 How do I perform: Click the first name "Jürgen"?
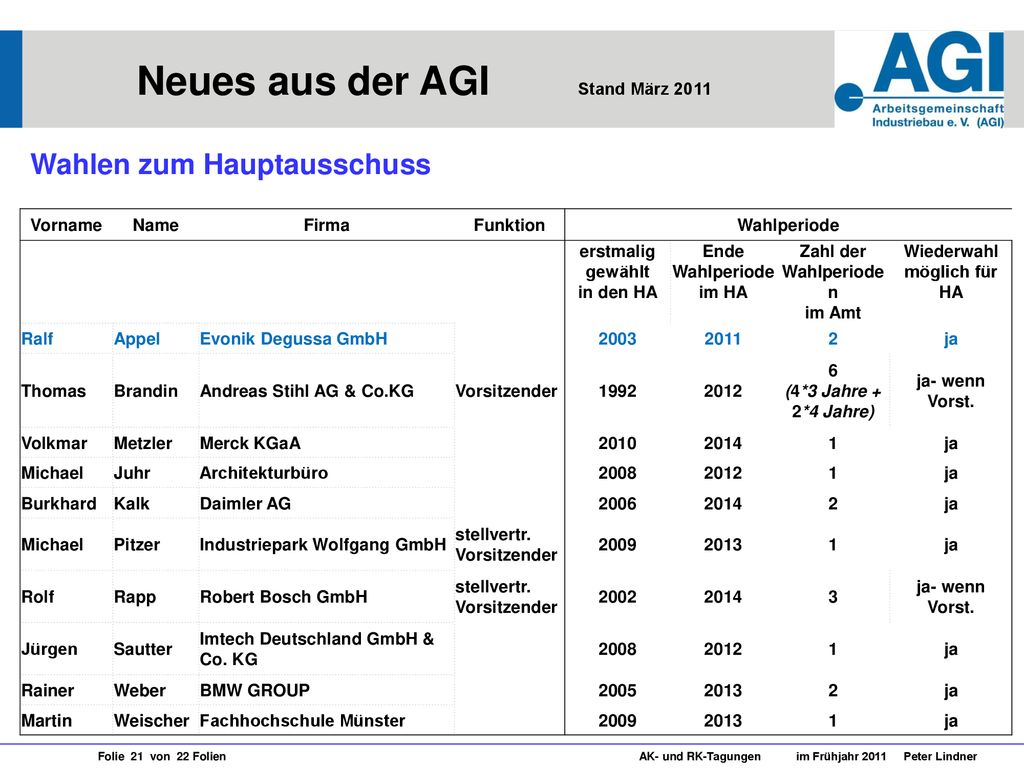pos(49,649)
